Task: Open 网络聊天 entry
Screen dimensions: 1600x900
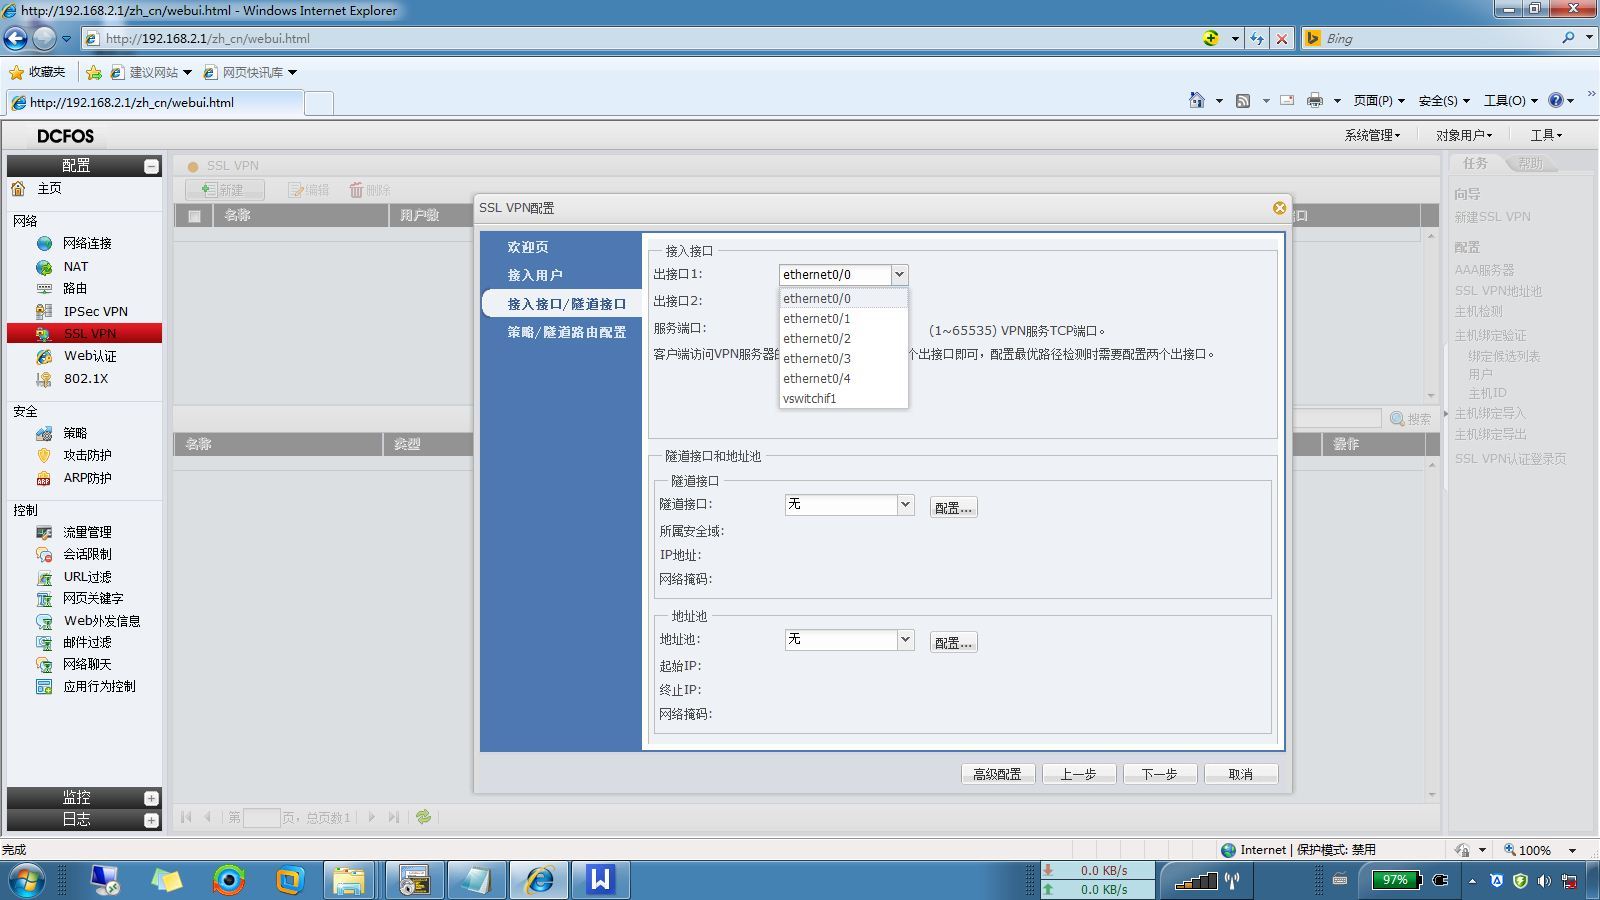Action: [x=87, y=664]
